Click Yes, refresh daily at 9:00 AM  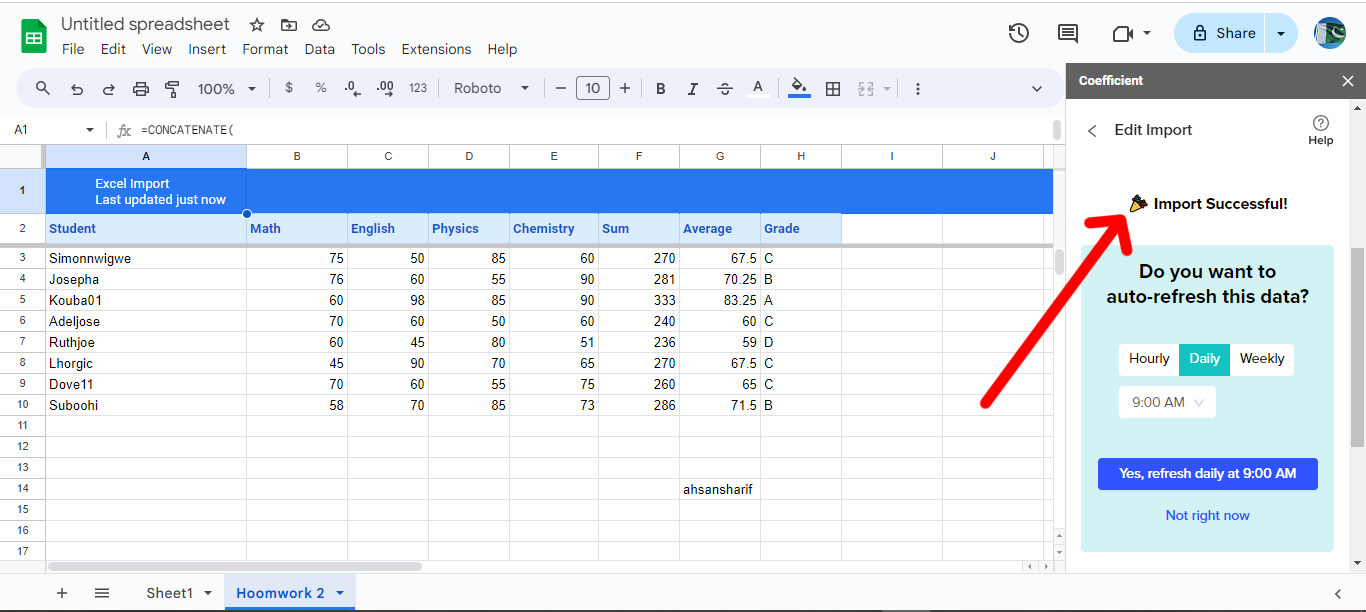point(1207,474)
